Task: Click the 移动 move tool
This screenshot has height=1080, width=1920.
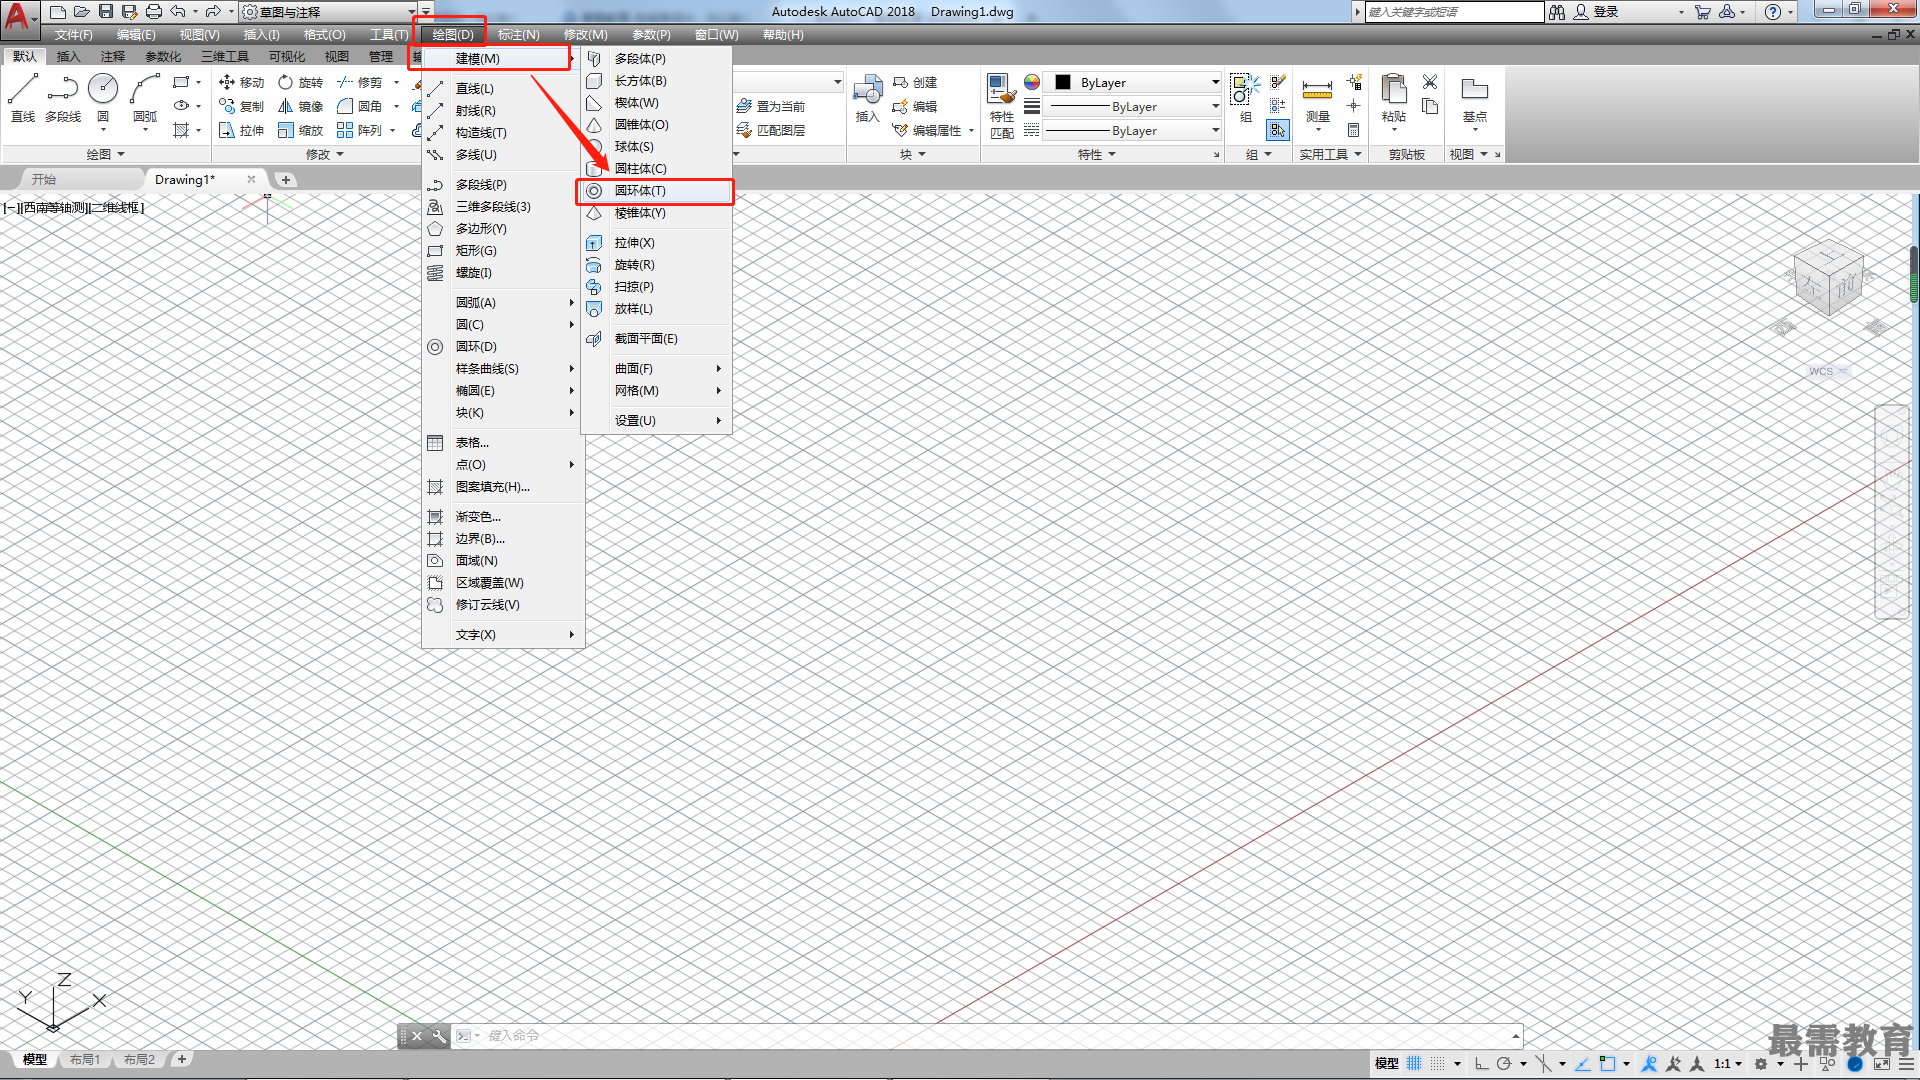Action: click(242, 82)
